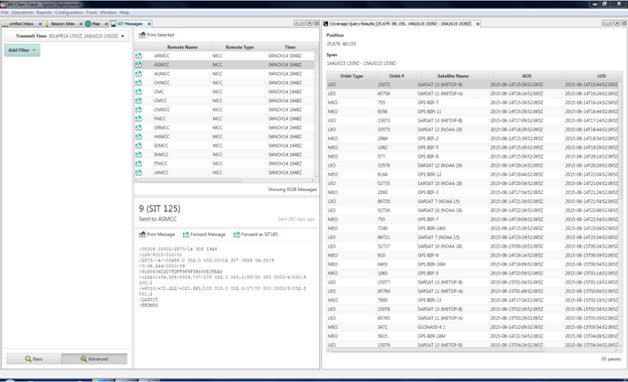Sort coverage results by Orbit Type column
This screenshot has height=382, width=628.
pyautogui.click(x=351, y=76)
